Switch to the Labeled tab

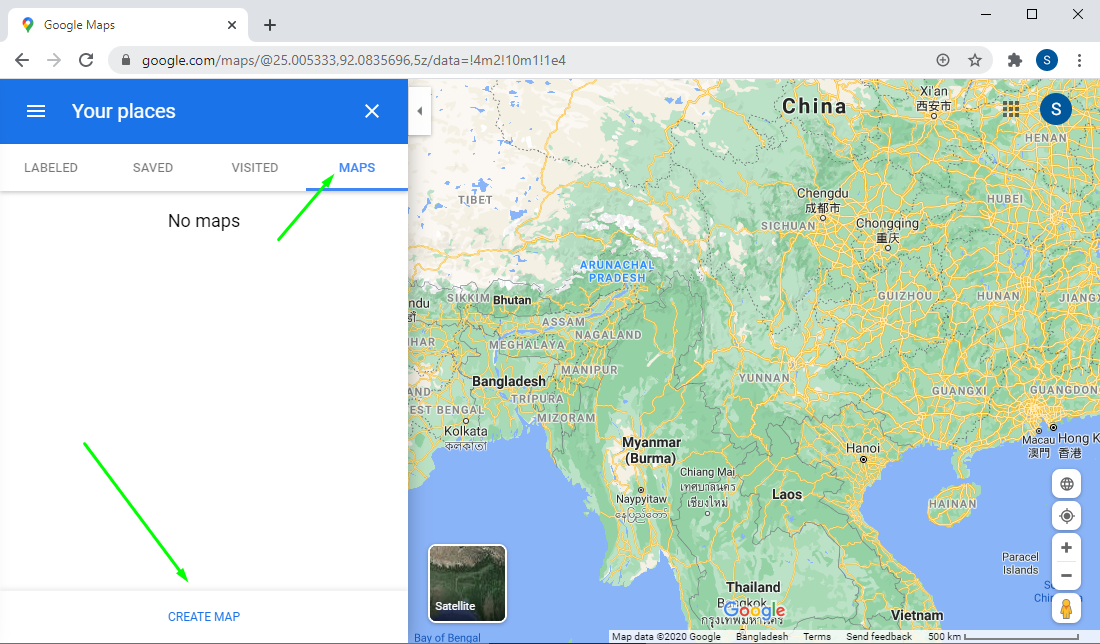tap(51, 168)
